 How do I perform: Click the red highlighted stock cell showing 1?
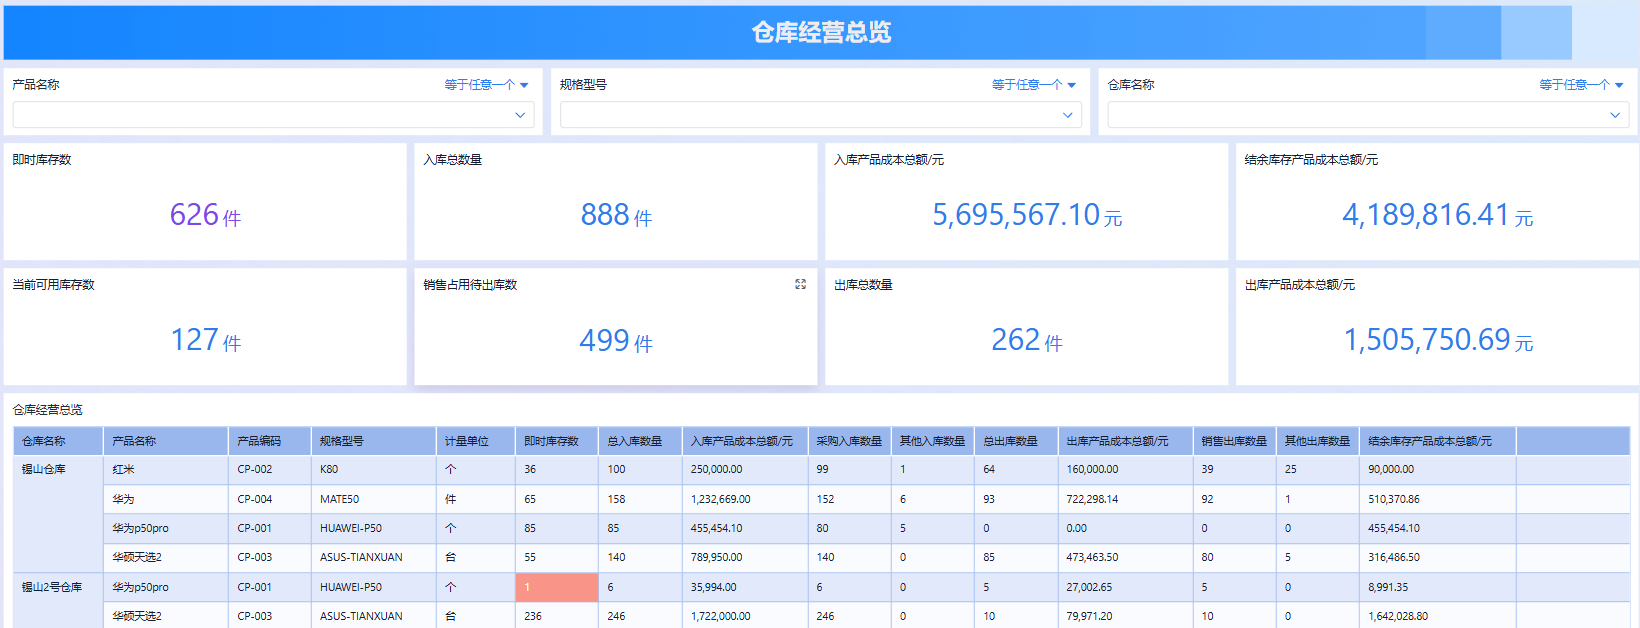tap(557, 587)
